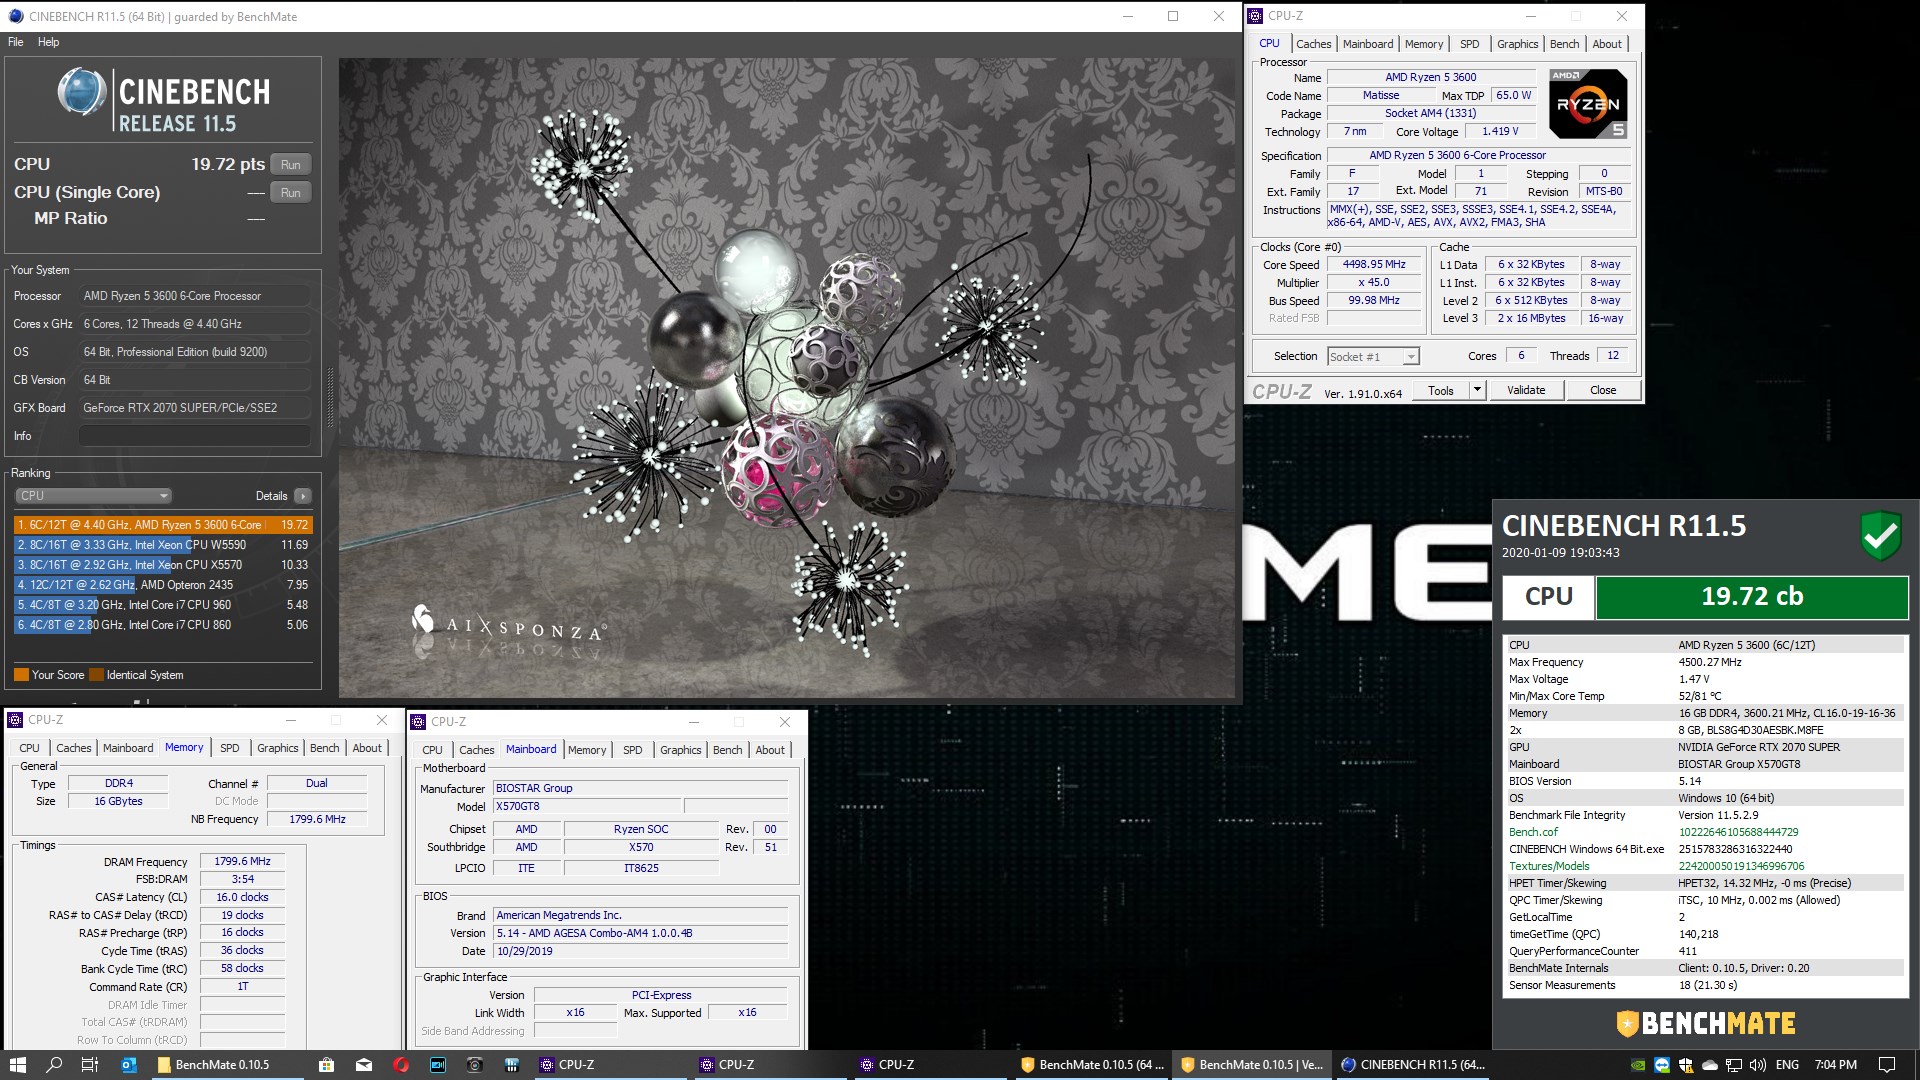The height and width of the screenshot is (1080, 1920).
Task: Click the AMD Ryzen logo in CPU-Z
Action: point(1588,104)
